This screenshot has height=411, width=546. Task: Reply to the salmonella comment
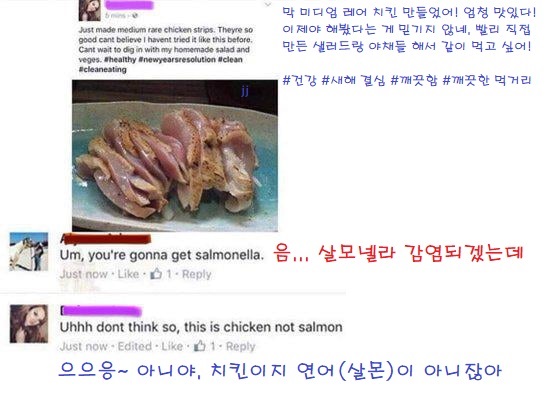coord(196,274)
